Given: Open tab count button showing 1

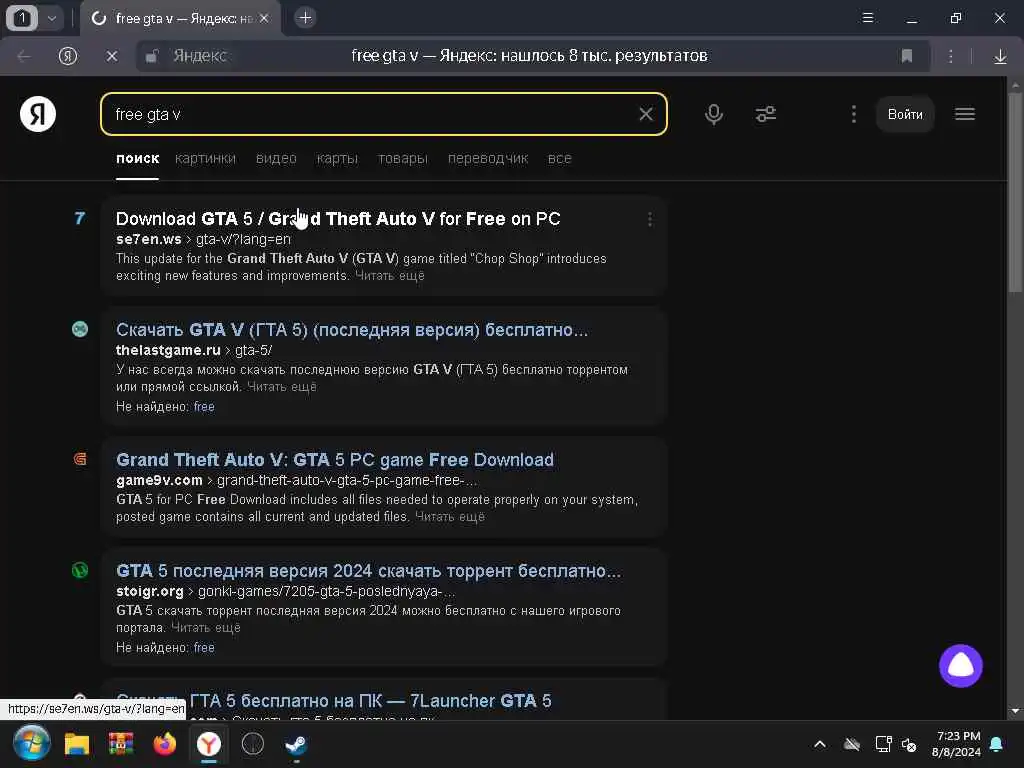Looking at the screenshot, I should (x=22, y=18).
